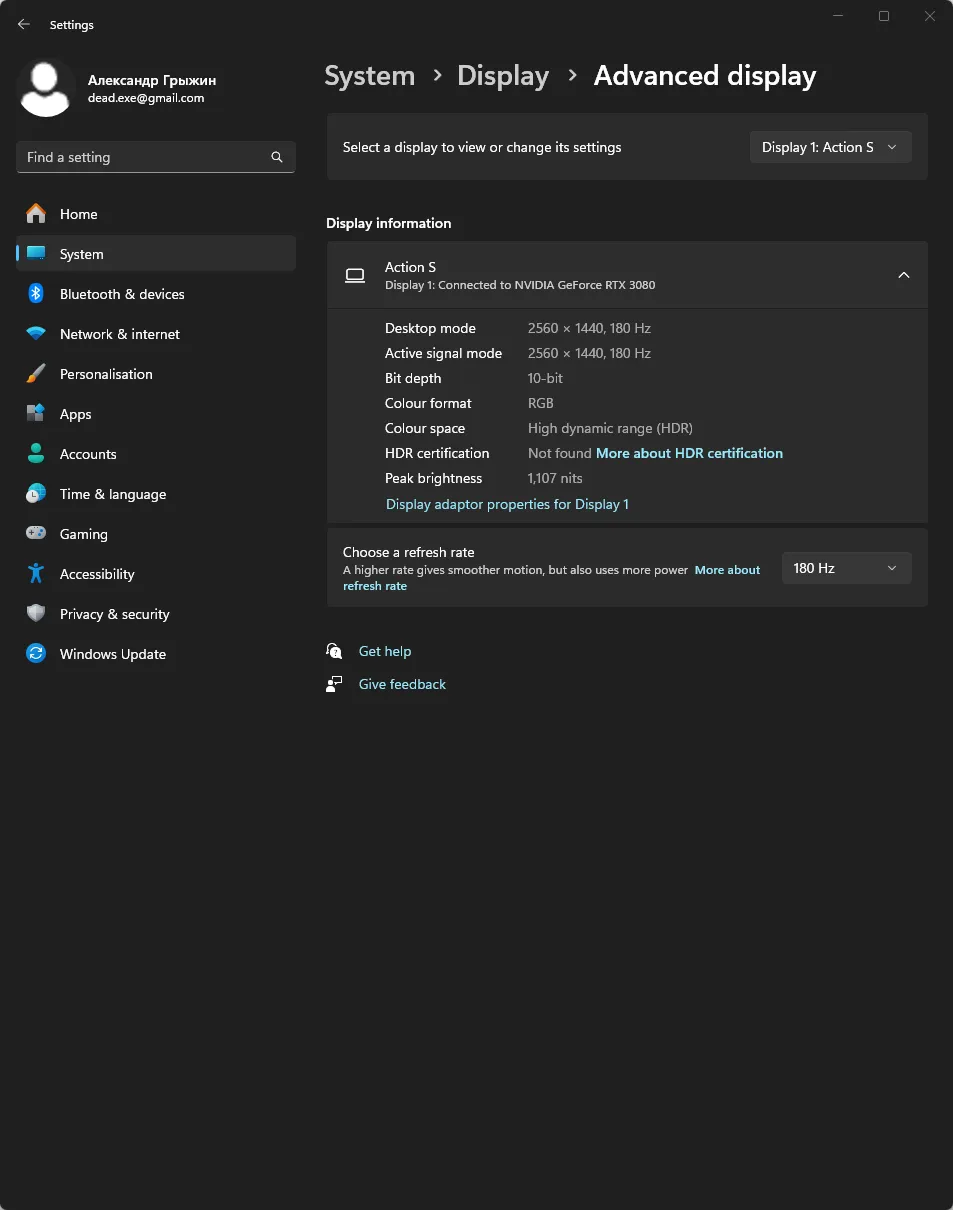Go to Personalisation settings
Image resolution: width=953 pixels, height=1210 pixels.
click(x=106, y=374)
